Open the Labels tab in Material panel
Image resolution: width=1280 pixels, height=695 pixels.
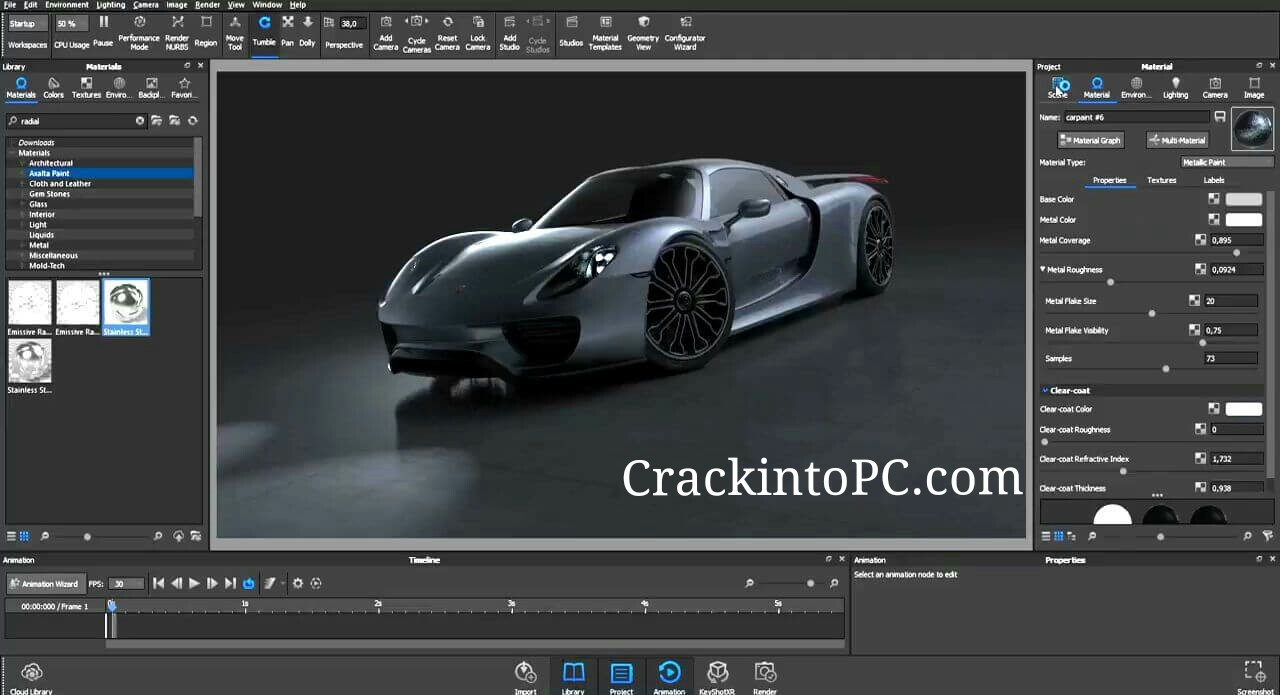coord(1213,180)
